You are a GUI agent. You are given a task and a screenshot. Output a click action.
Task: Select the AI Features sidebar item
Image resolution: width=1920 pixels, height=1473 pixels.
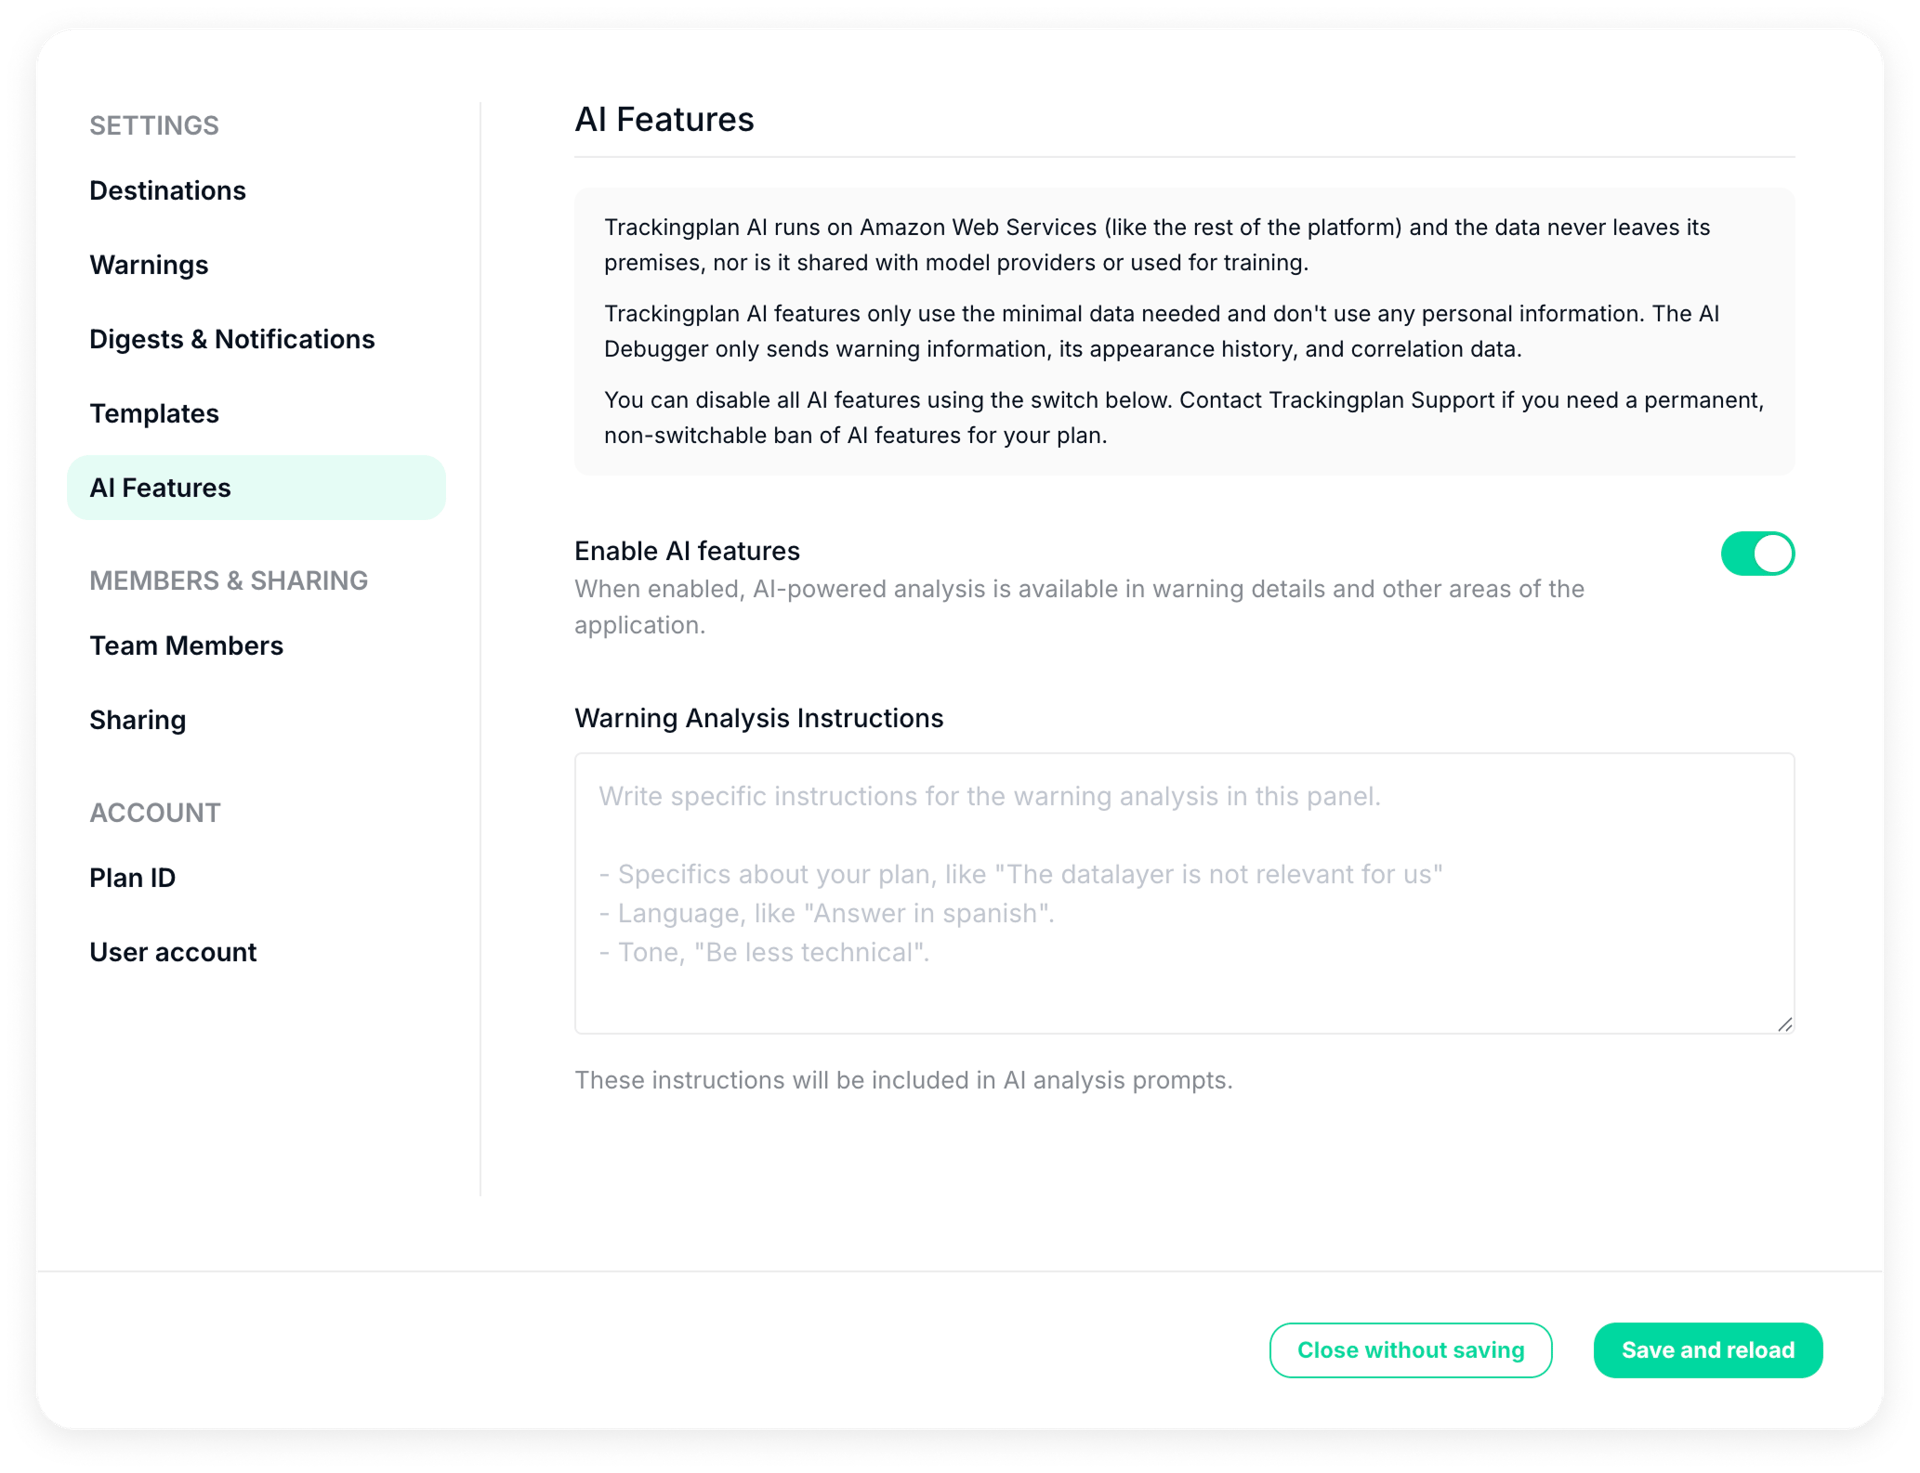256,488
